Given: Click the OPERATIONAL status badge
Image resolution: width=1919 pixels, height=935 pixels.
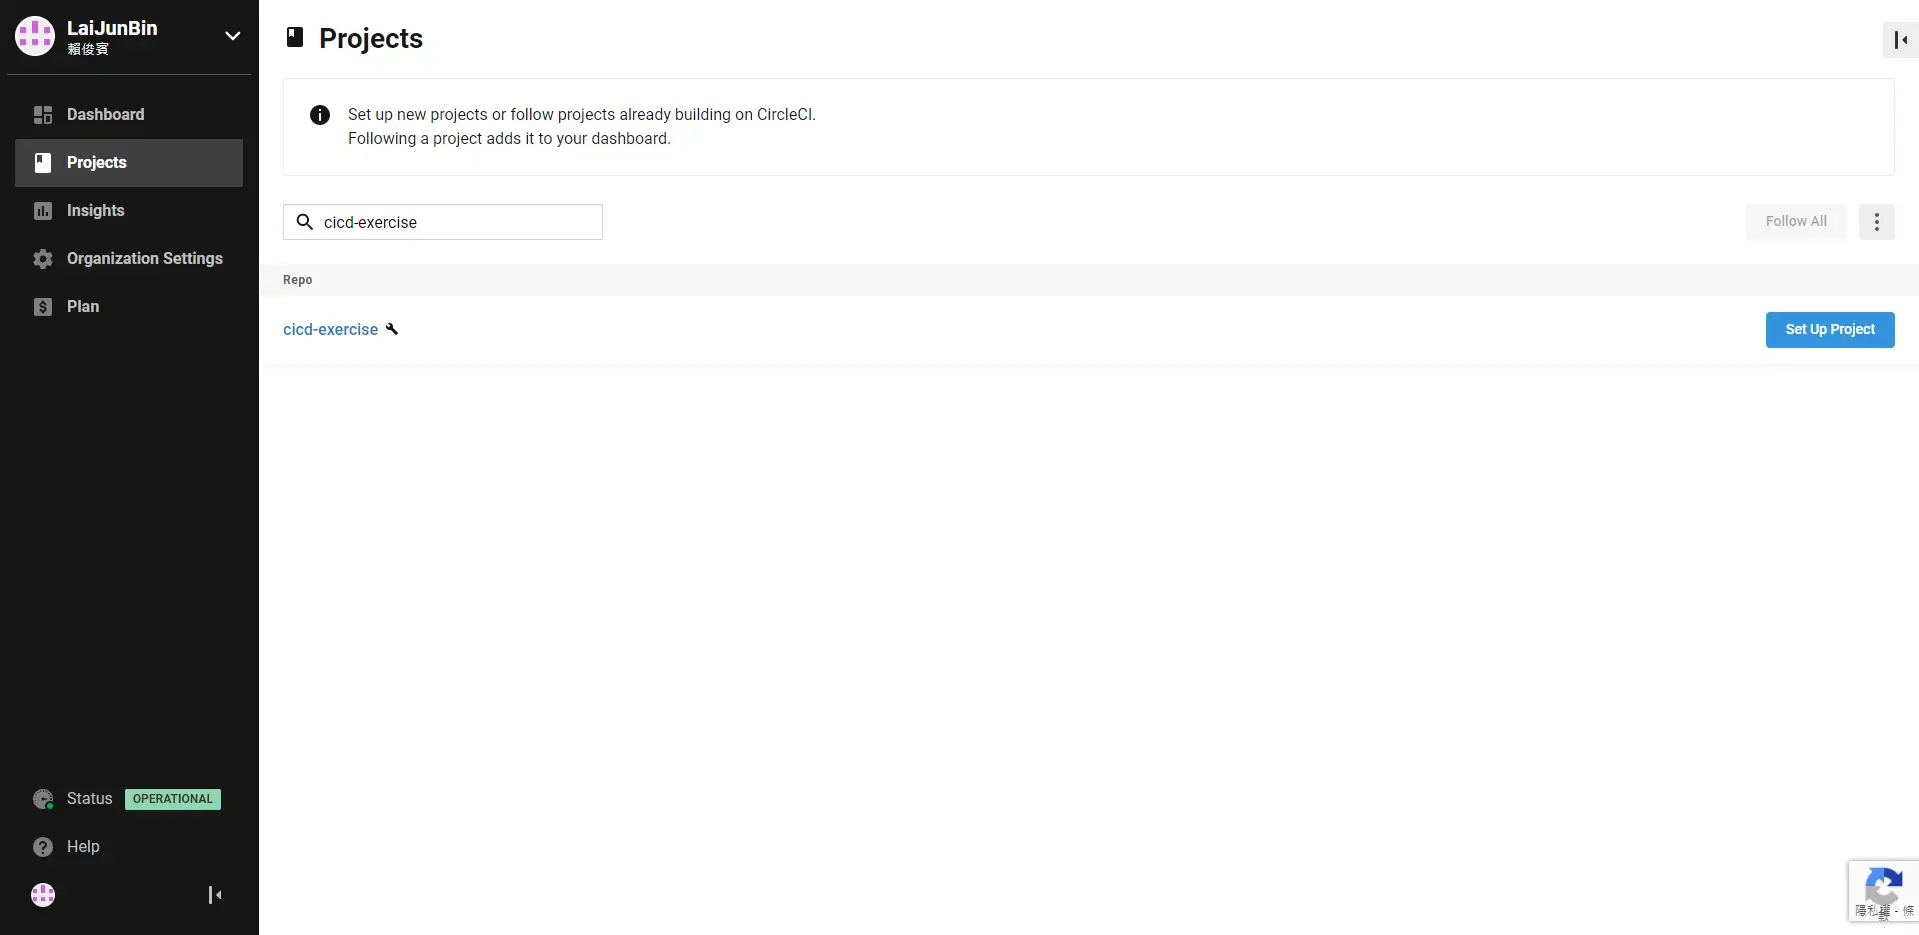Looking at the screenshot, I should coord(173,799).
